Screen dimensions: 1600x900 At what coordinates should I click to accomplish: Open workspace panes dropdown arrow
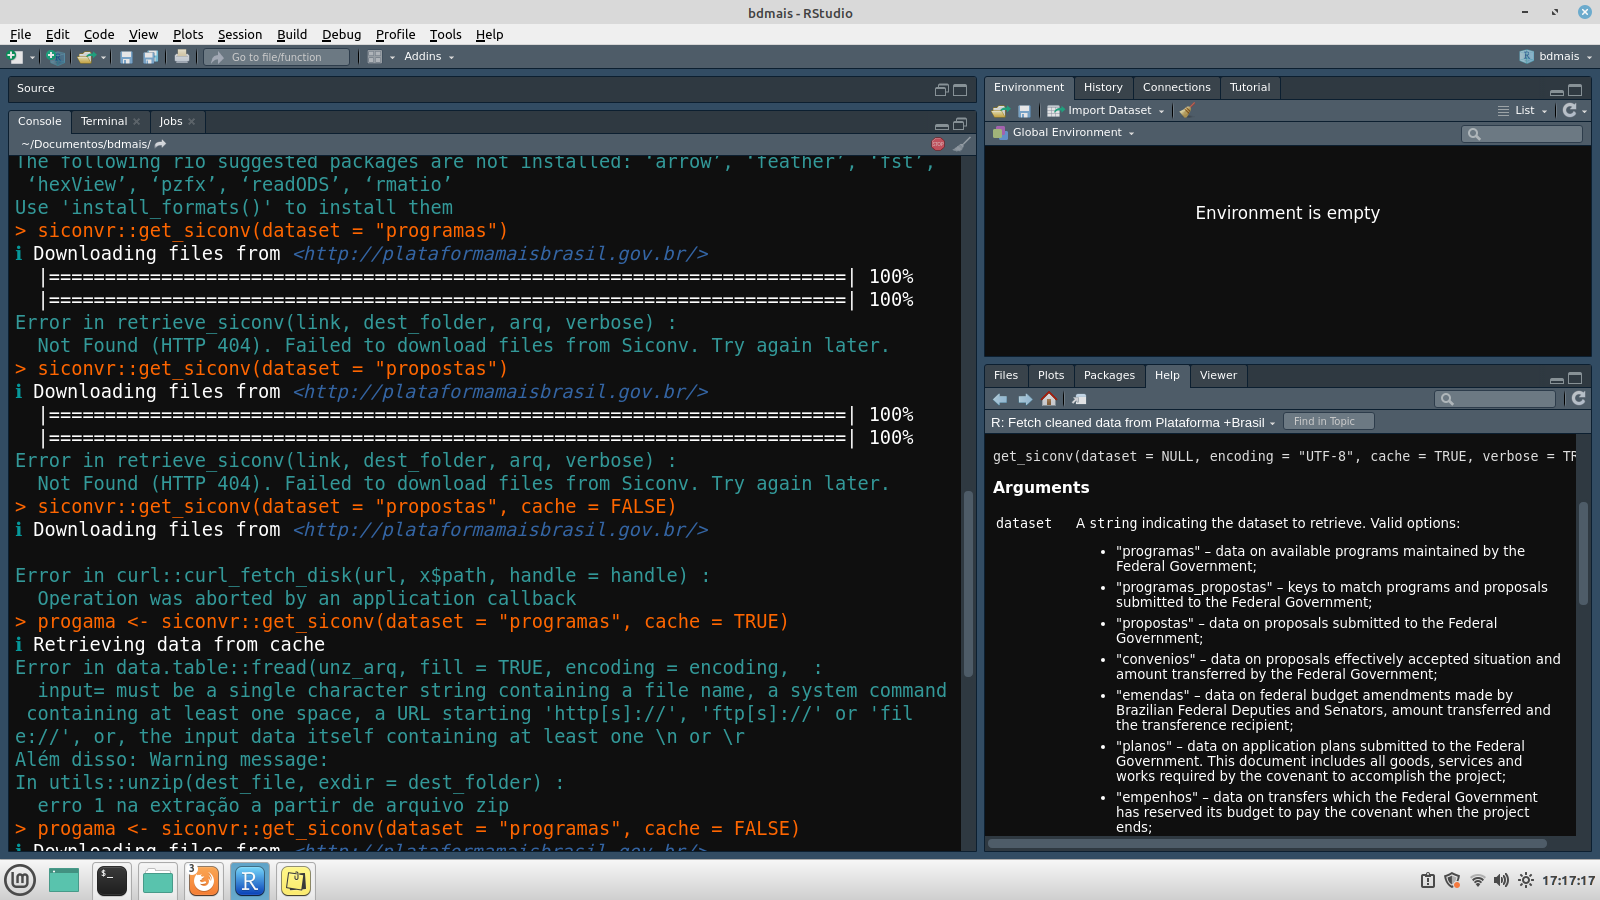[x=392, y=58]
